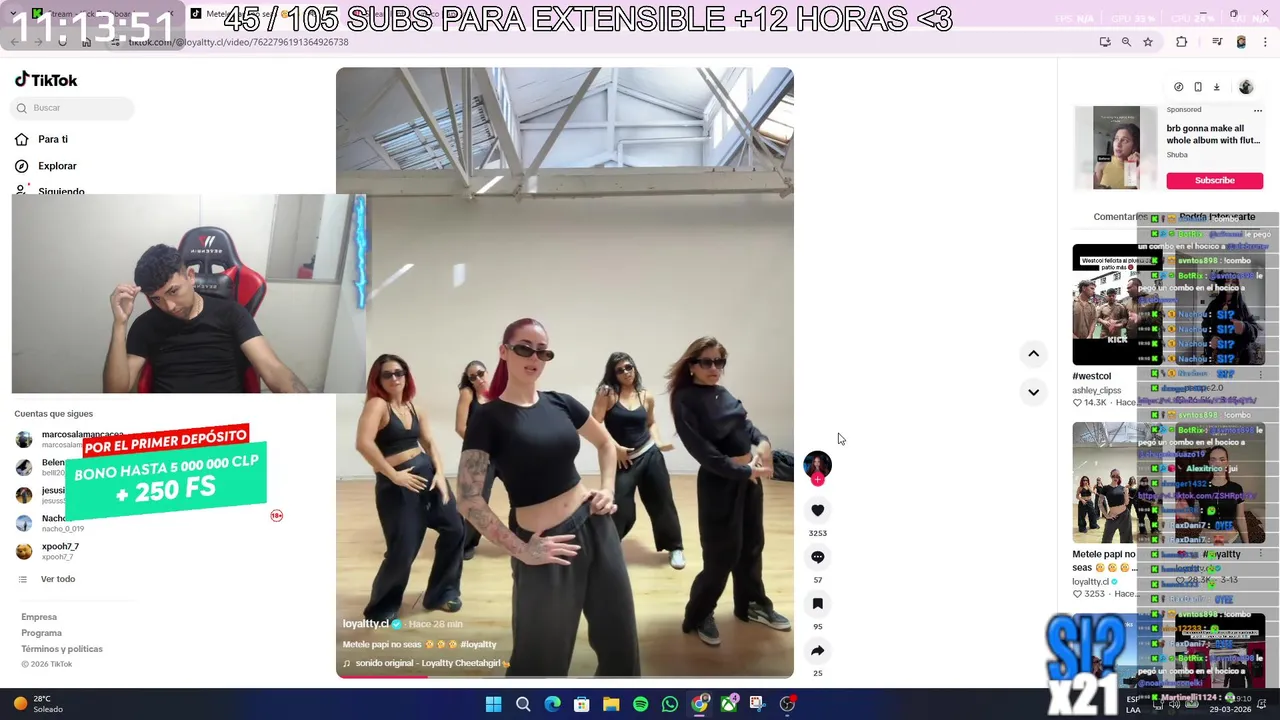This screenshot has width=1280, height=720.
Task: Click Chrome's install app icon in address bar
Action: click(1105, 42)
